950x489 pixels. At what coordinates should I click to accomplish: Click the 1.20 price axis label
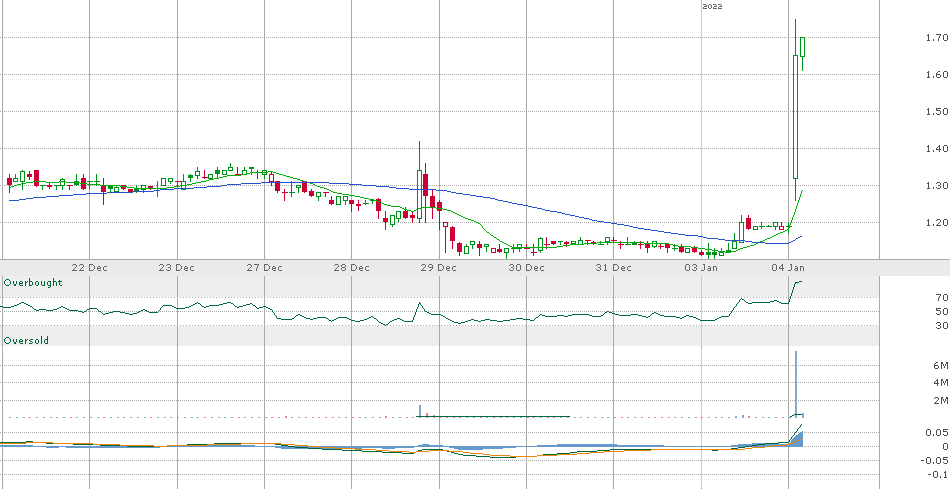tap(937, 222)
